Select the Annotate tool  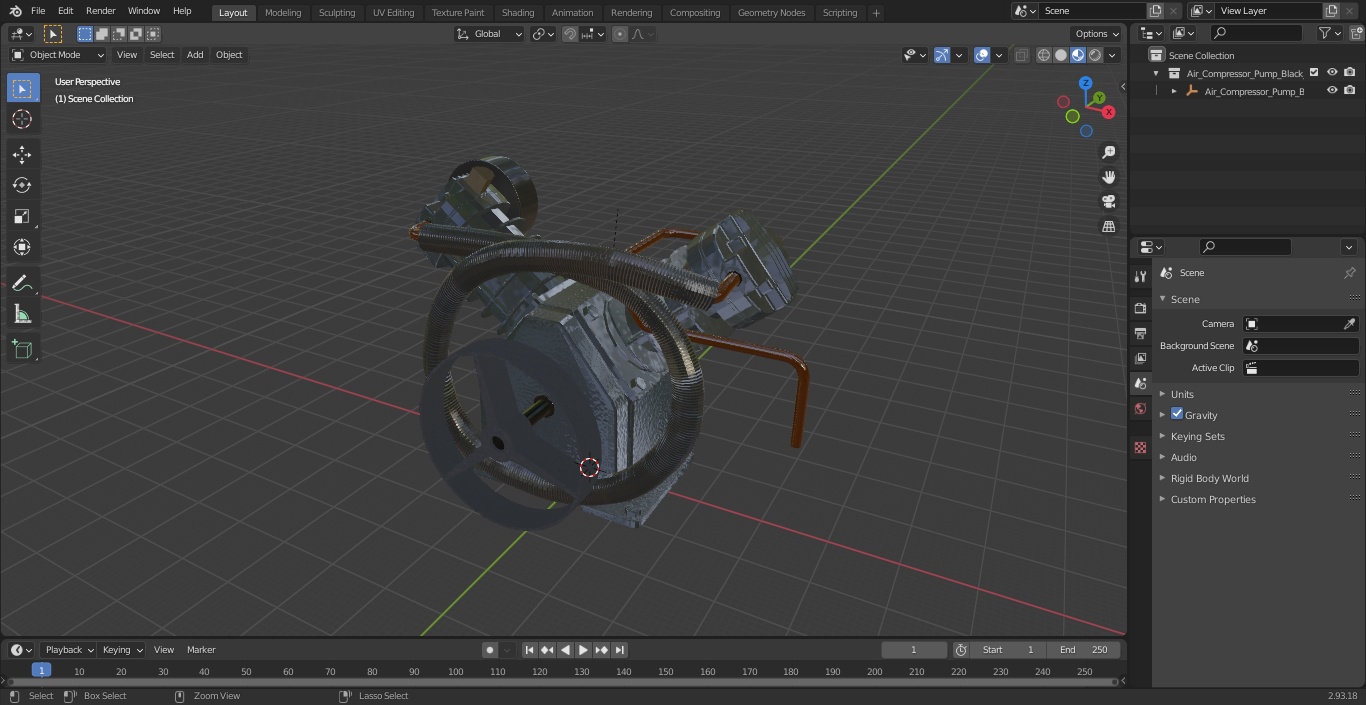(22, 284)
